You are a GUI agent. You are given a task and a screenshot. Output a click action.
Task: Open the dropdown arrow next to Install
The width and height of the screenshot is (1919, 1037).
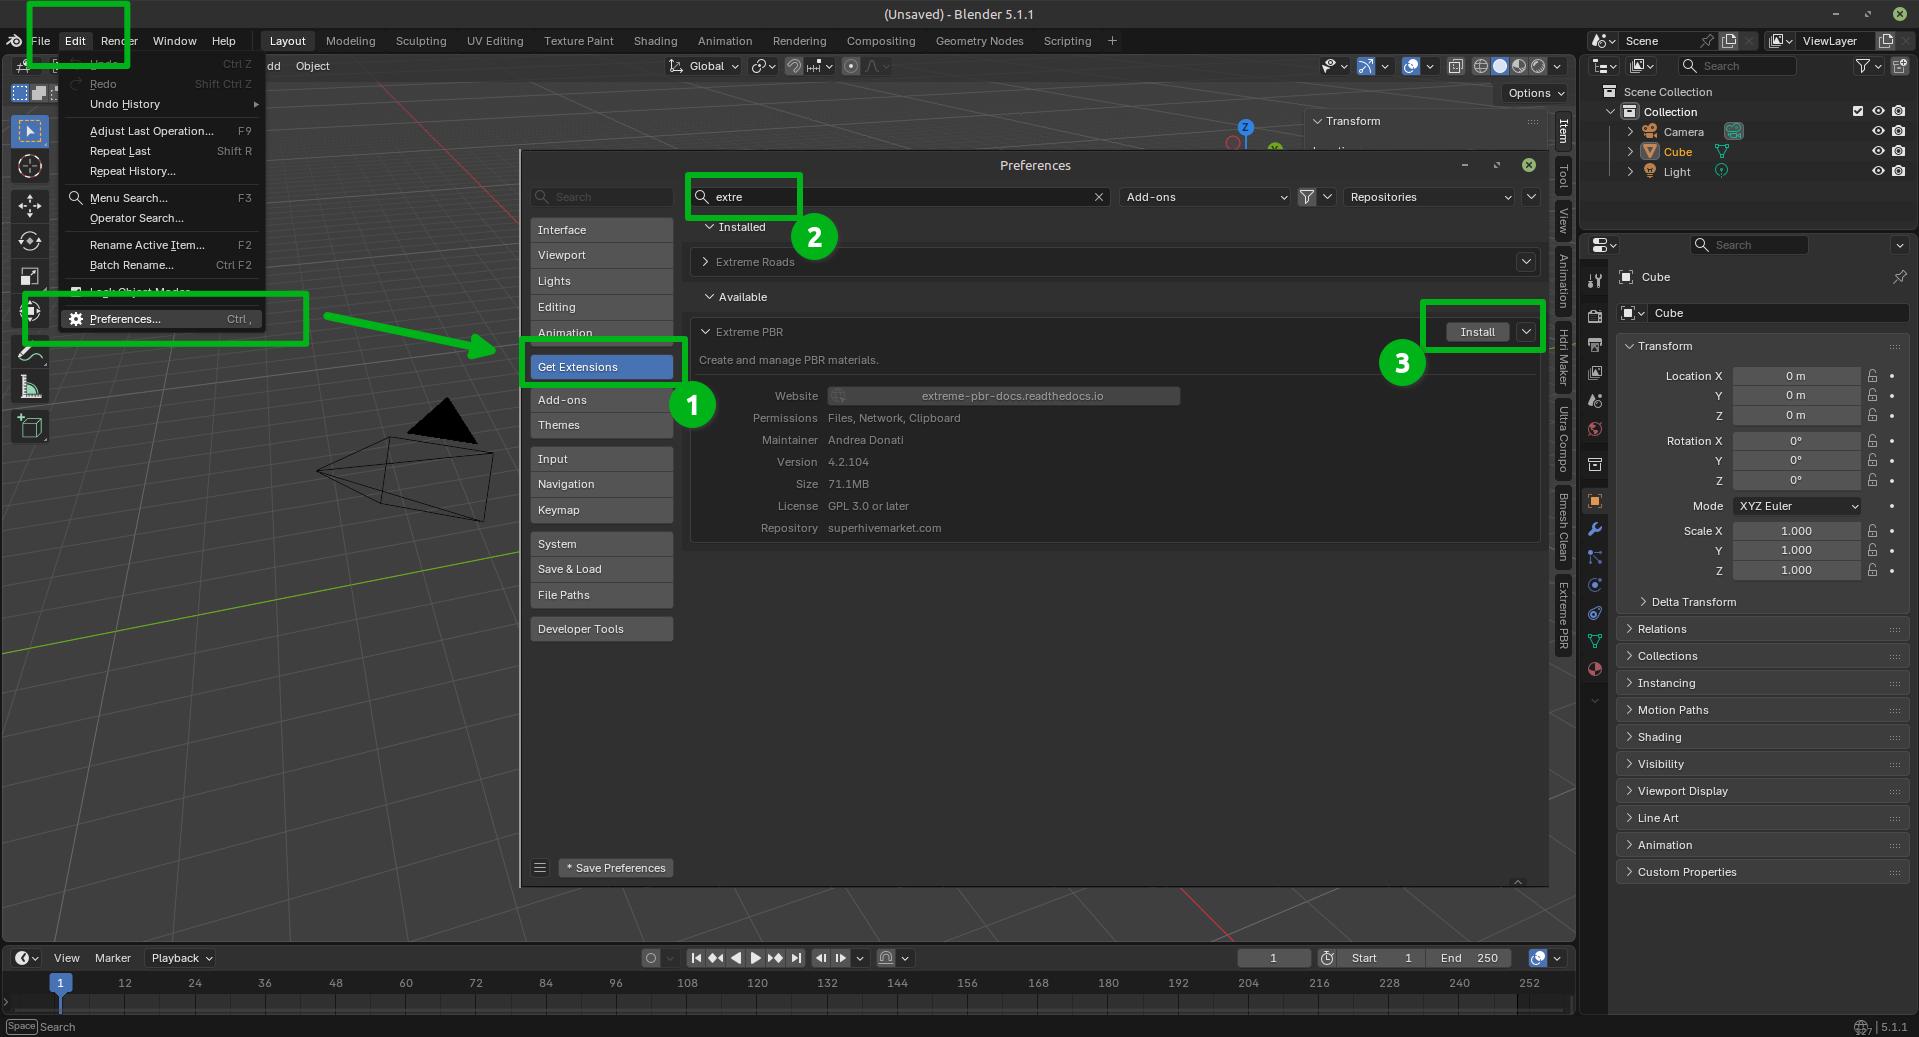[1526, 332]
